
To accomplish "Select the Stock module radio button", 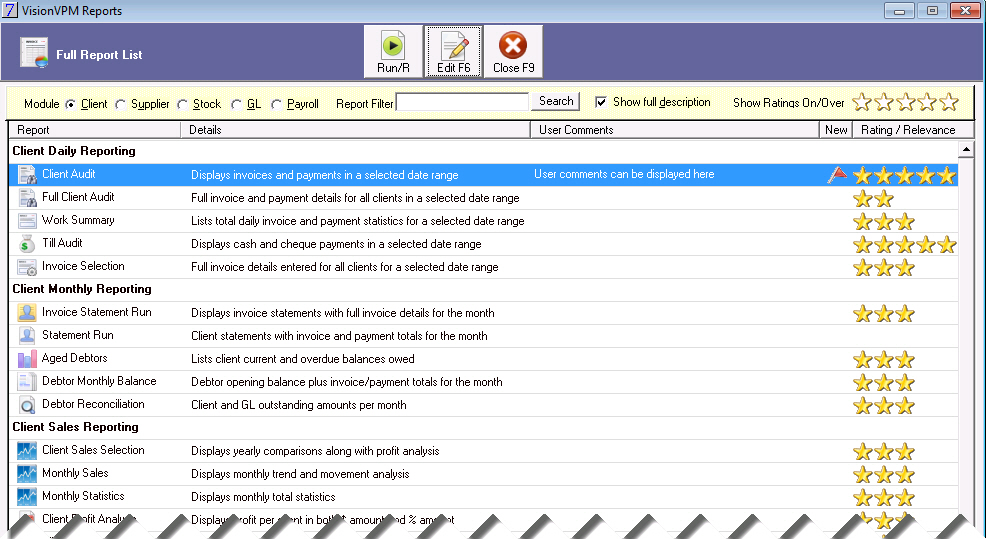I will click(x=182, y=104).
